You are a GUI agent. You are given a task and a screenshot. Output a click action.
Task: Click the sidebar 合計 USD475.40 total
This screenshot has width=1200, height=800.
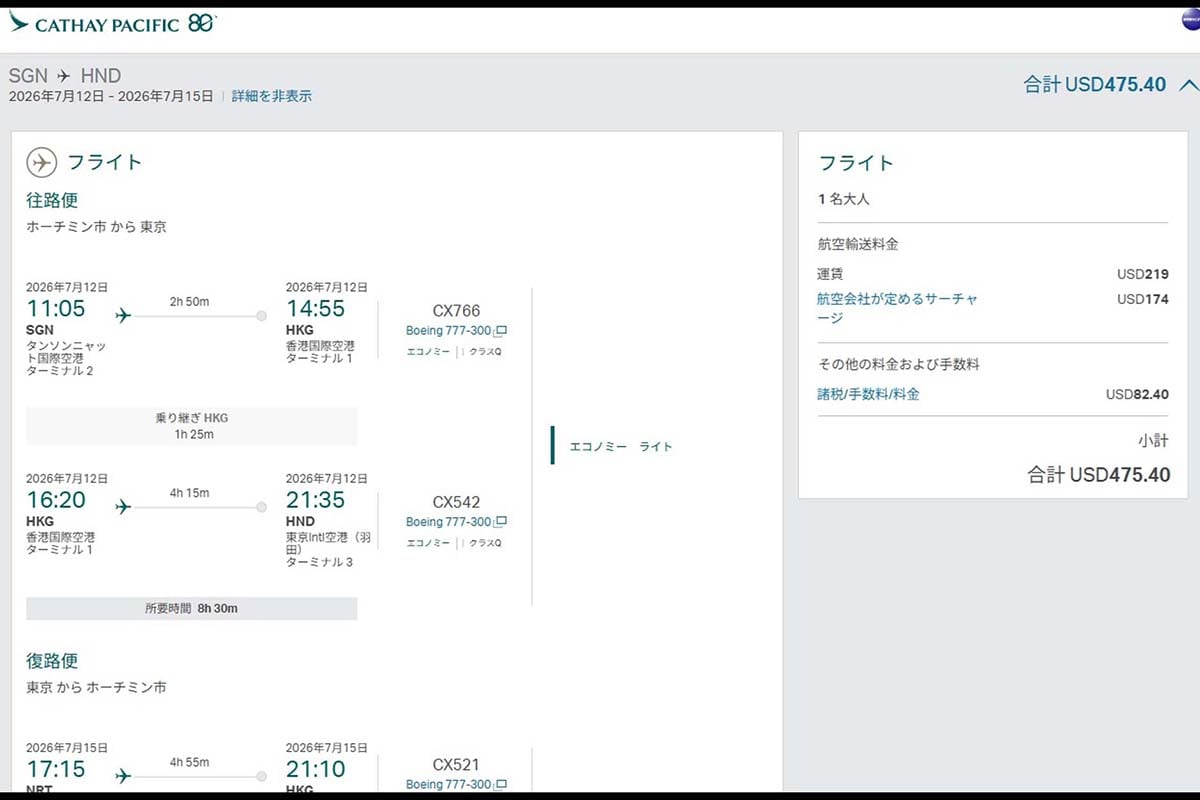(x=1098, y=475)
